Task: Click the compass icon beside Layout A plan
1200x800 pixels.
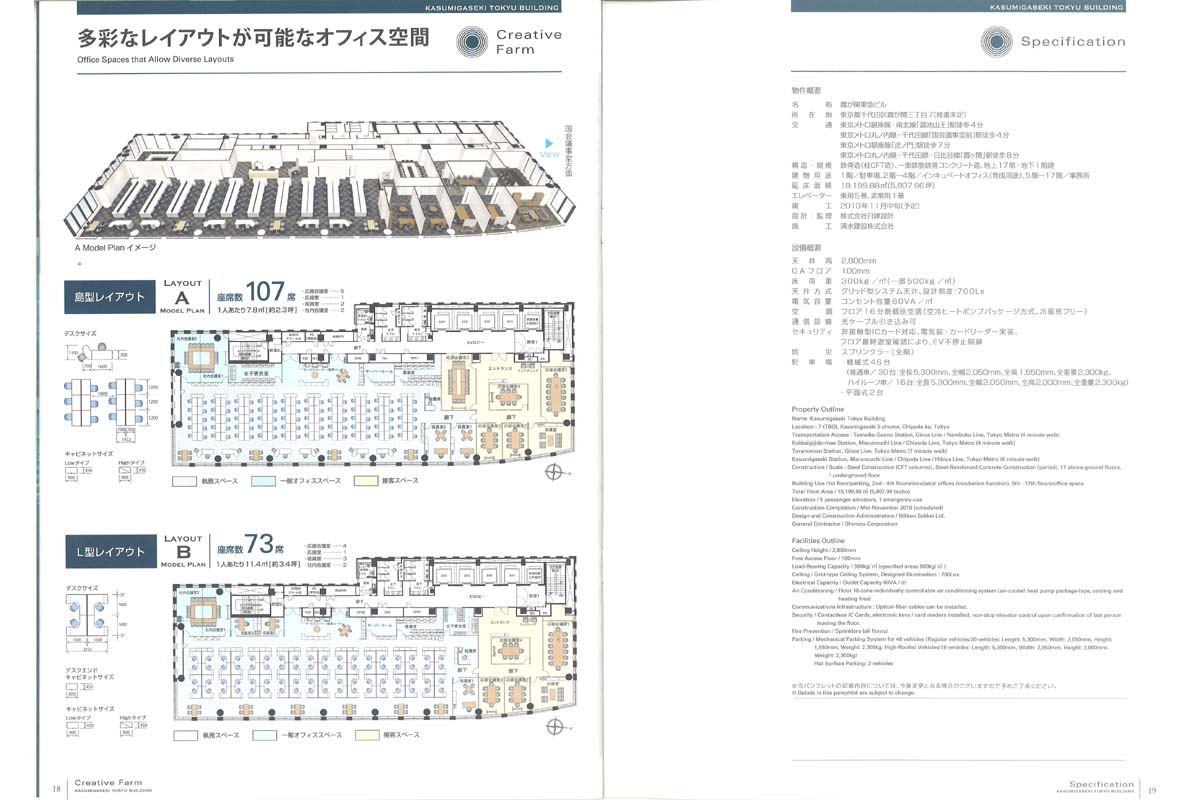Action: pyautogui.click(x=553, y=473)
